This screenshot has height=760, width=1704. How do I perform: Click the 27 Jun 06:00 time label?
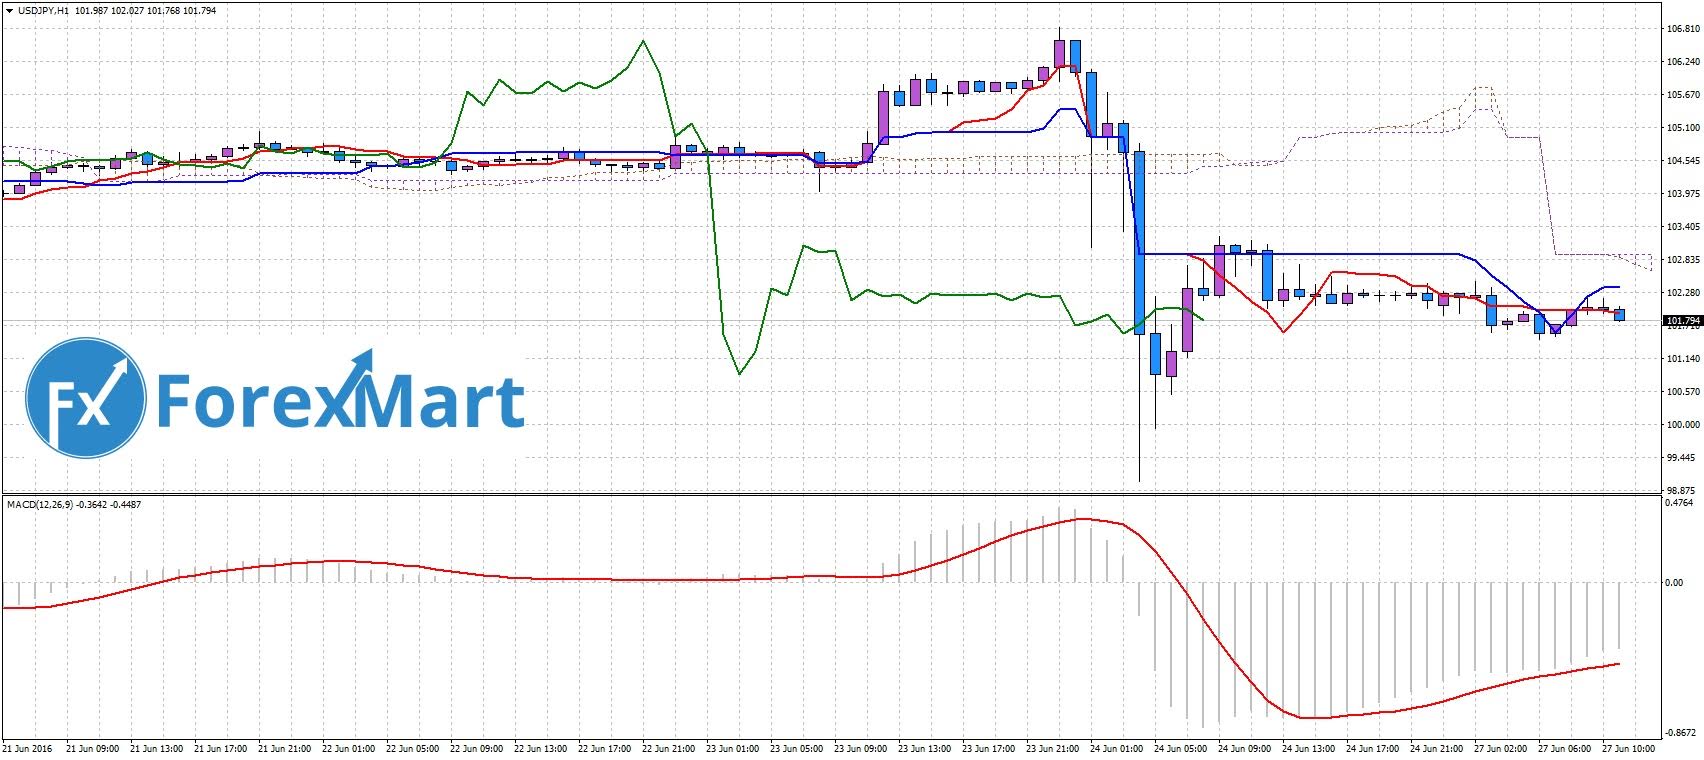[x=1565, y=748]
